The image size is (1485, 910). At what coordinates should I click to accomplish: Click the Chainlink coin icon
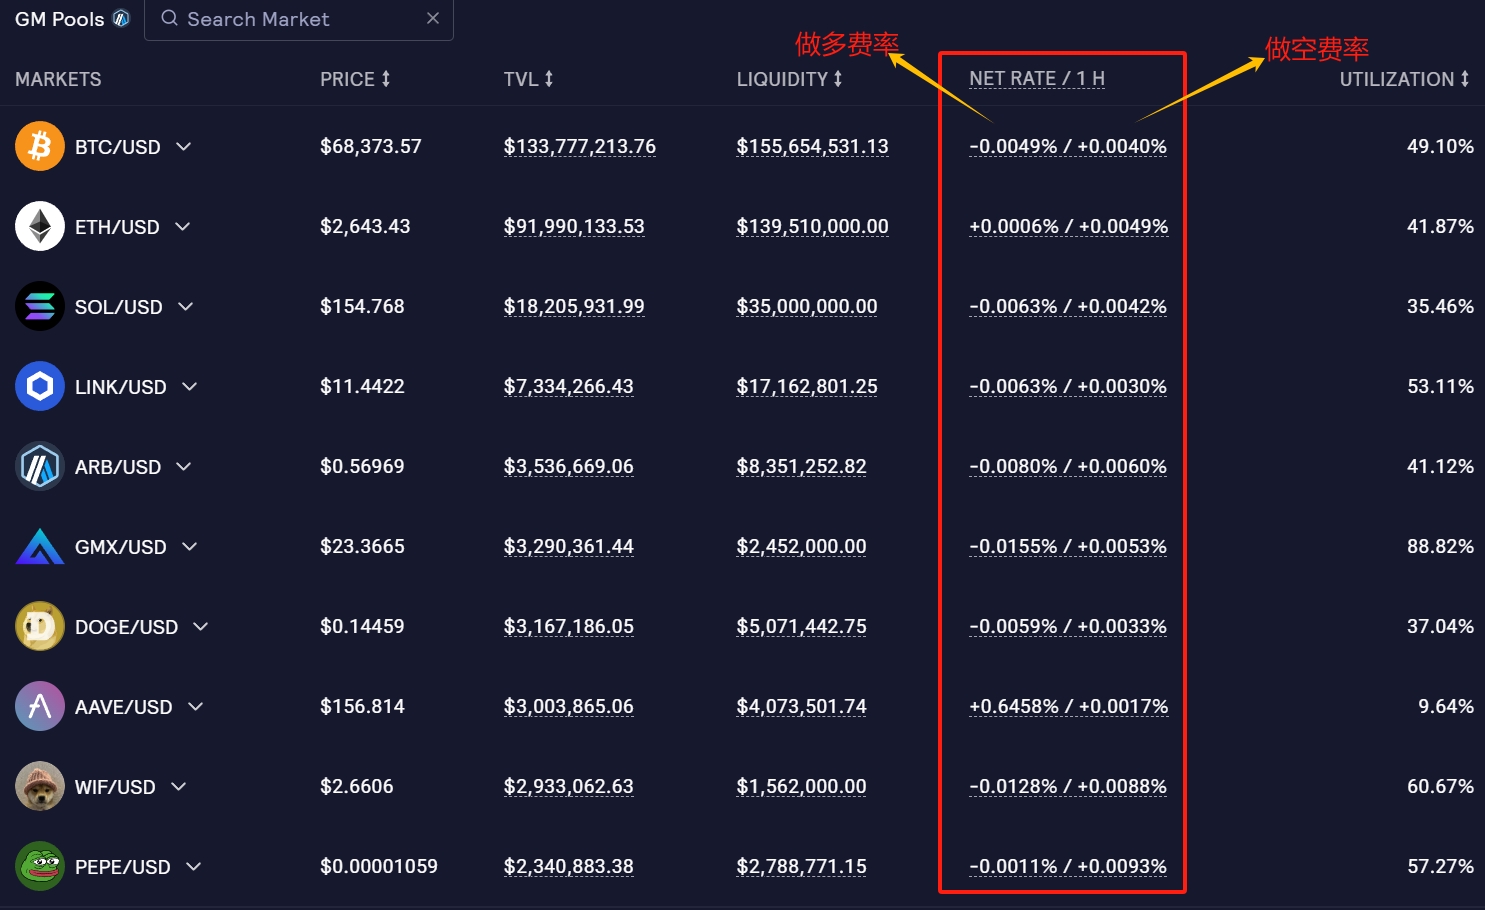[x=40, y=386]
